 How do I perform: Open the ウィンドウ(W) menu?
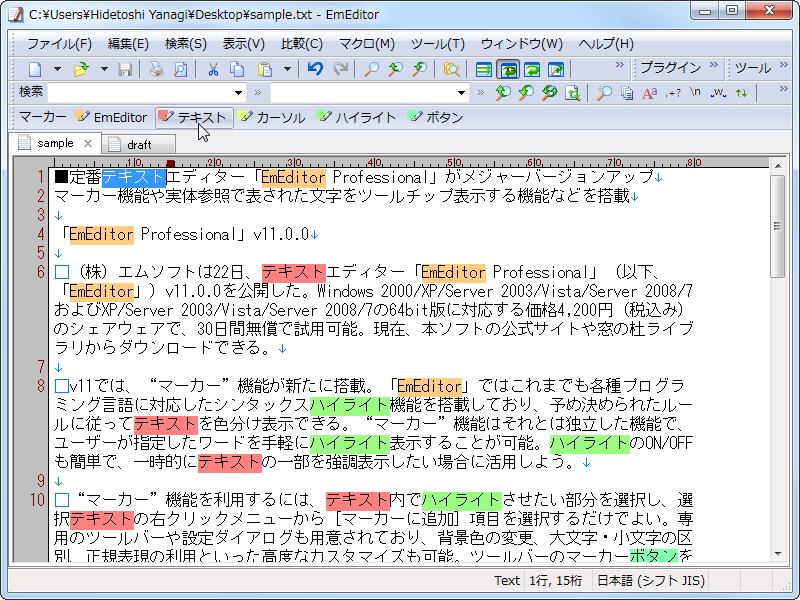(521, 44)
